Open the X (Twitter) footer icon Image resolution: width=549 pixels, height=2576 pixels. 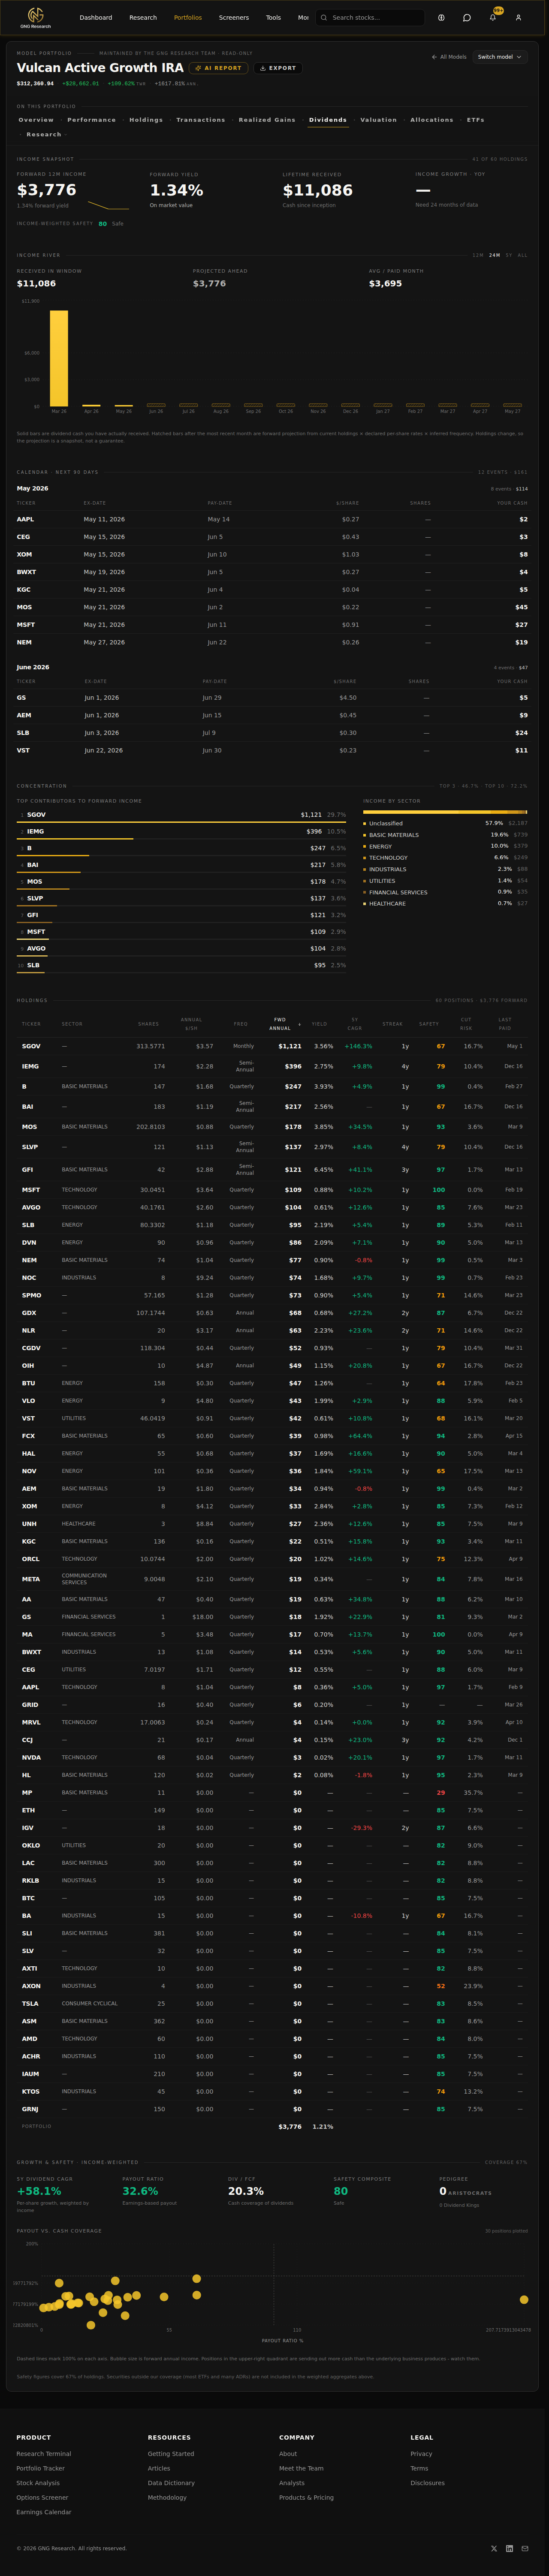click(494, 2548)
